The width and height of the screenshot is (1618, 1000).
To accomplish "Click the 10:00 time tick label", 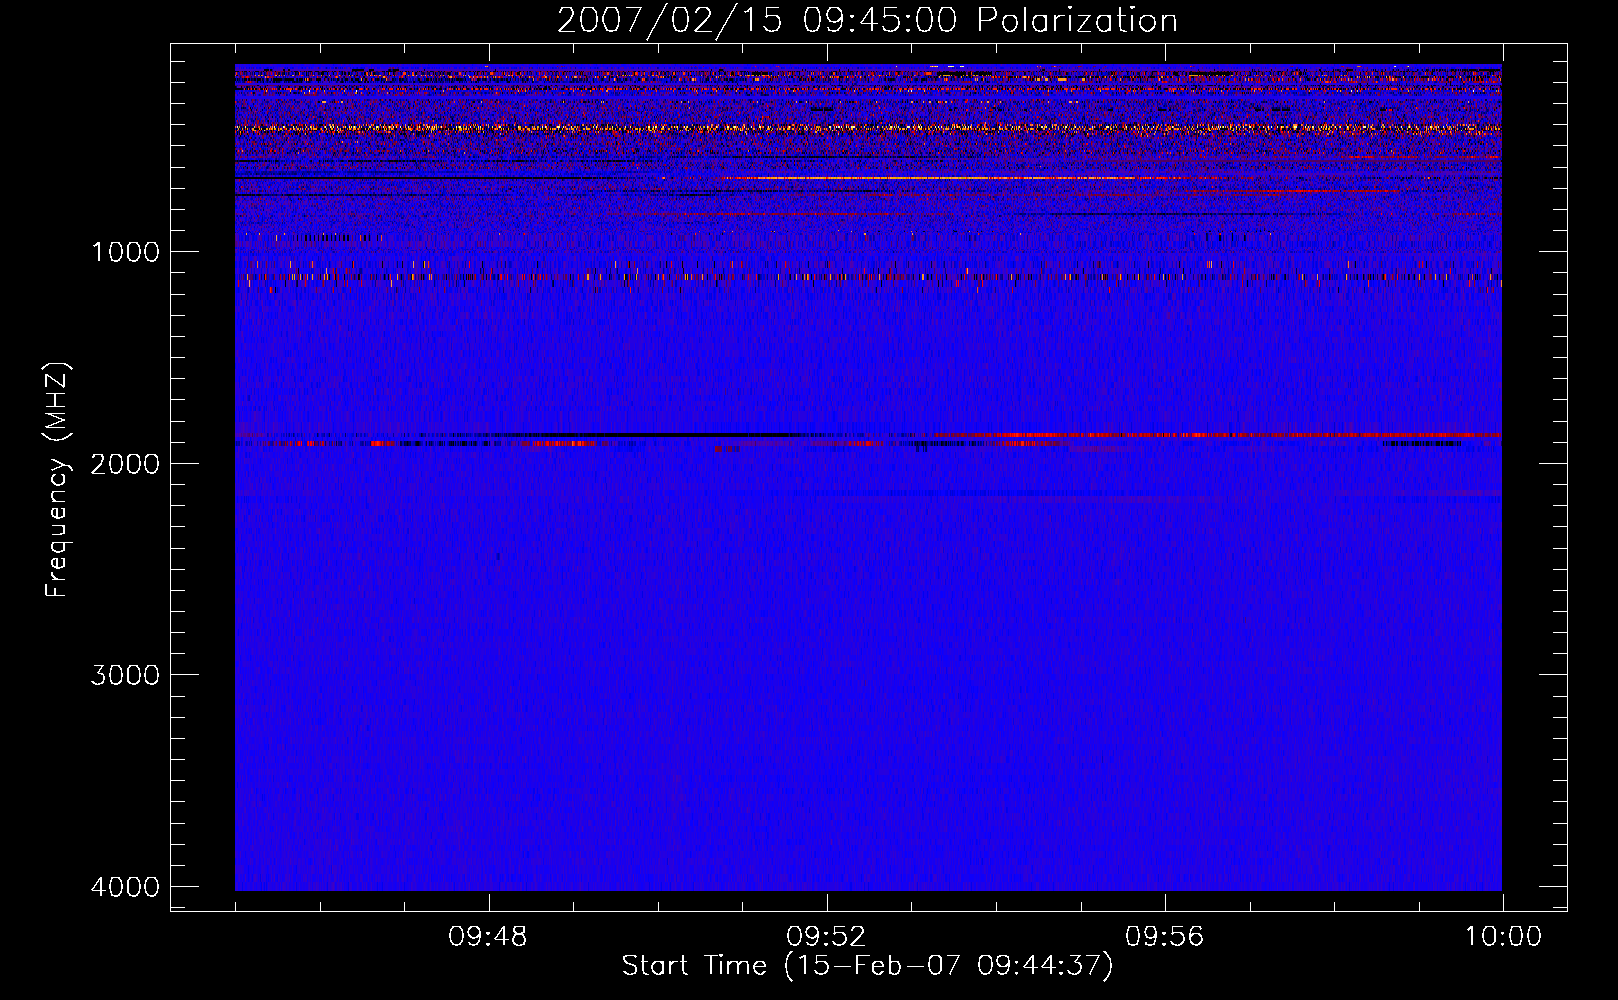I will (1503, 937).
